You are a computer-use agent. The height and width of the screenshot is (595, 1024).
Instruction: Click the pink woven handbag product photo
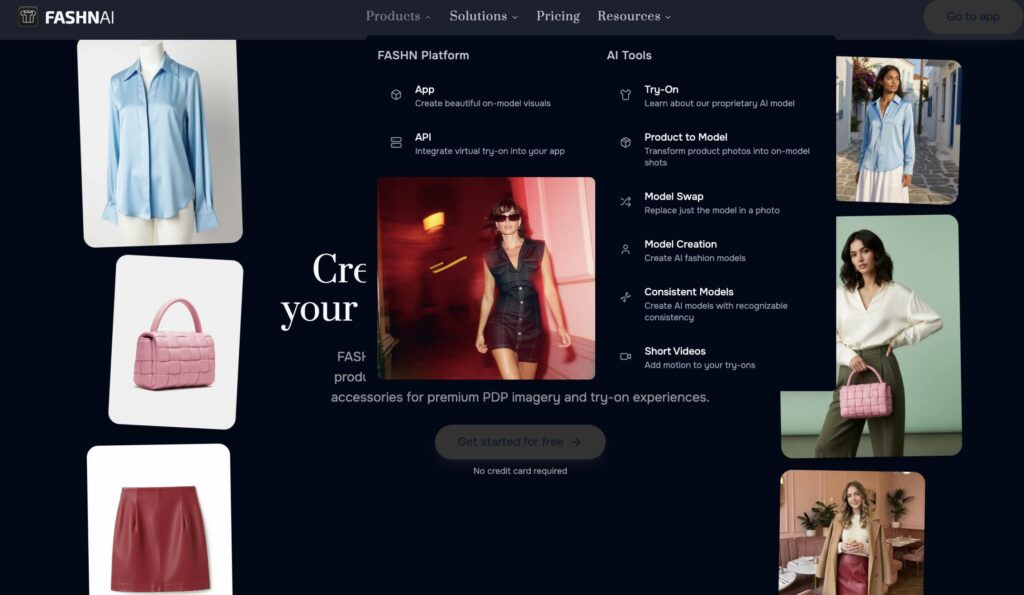coord(176,342)
